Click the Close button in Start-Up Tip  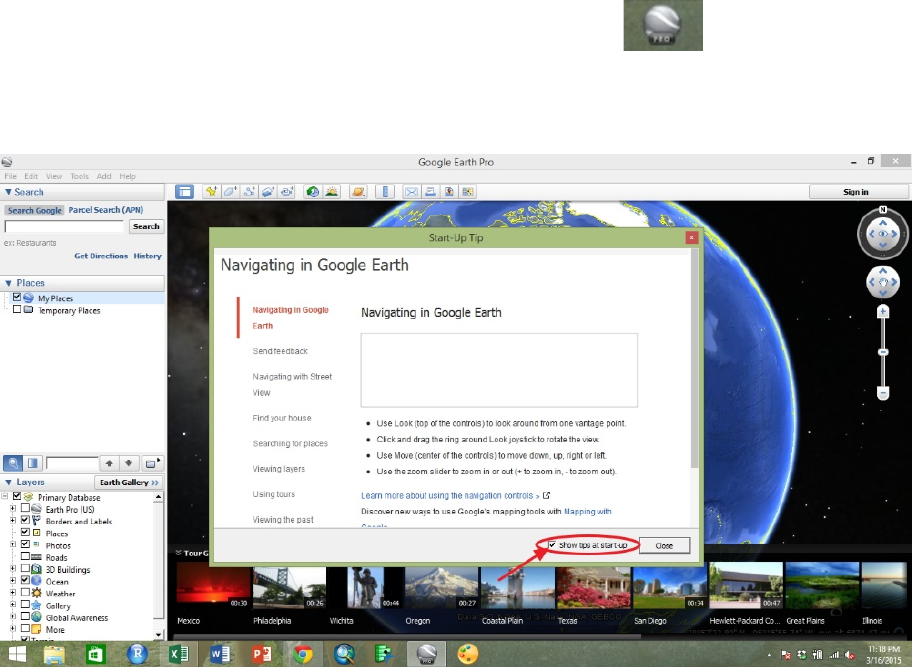click(x=664, y=545)
